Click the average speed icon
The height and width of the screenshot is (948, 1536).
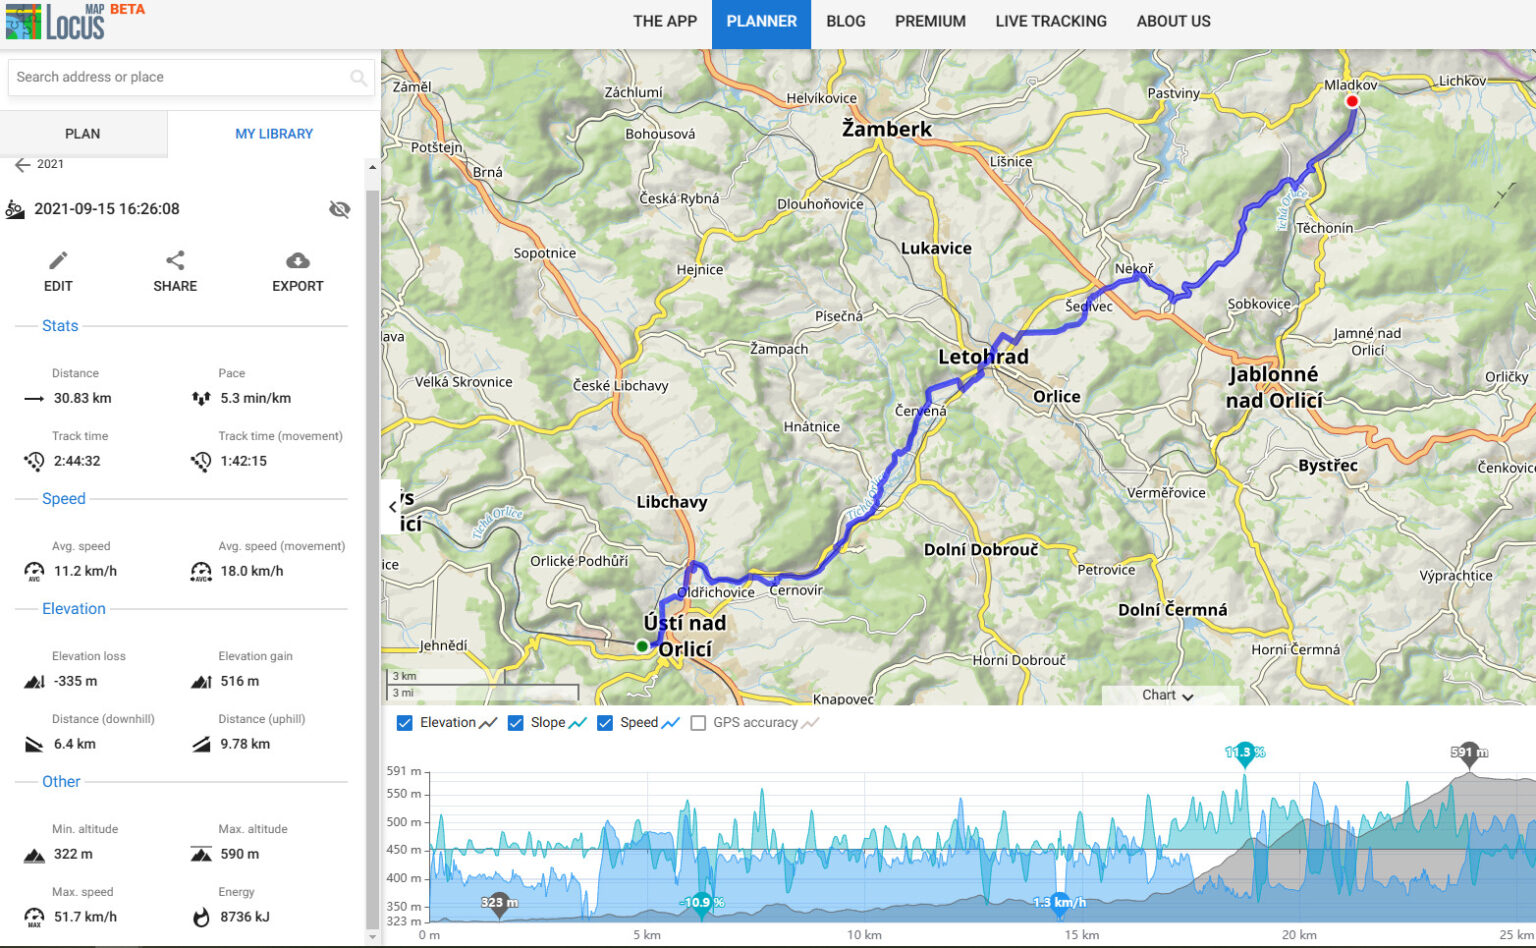point(32,570)
